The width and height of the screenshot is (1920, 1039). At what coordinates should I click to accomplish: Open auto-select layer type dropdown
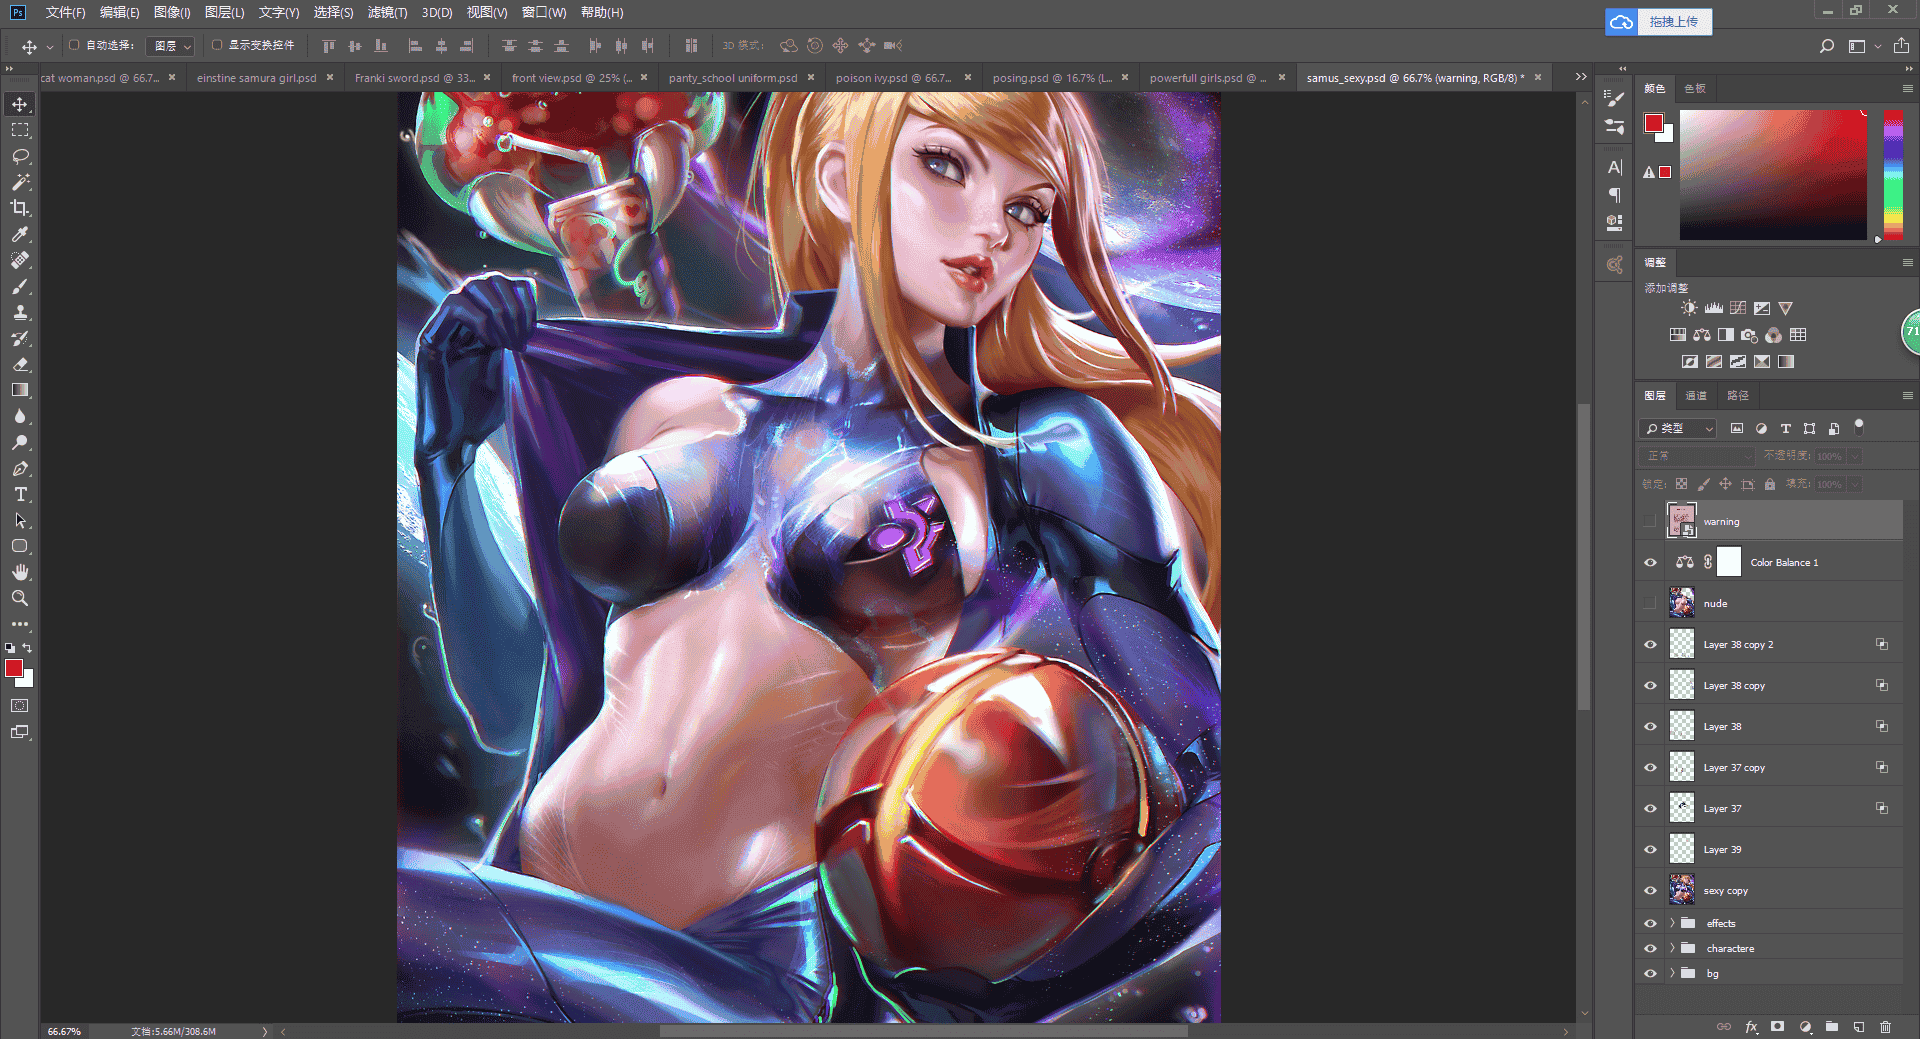pyautogui.click(x=170, y=46)
